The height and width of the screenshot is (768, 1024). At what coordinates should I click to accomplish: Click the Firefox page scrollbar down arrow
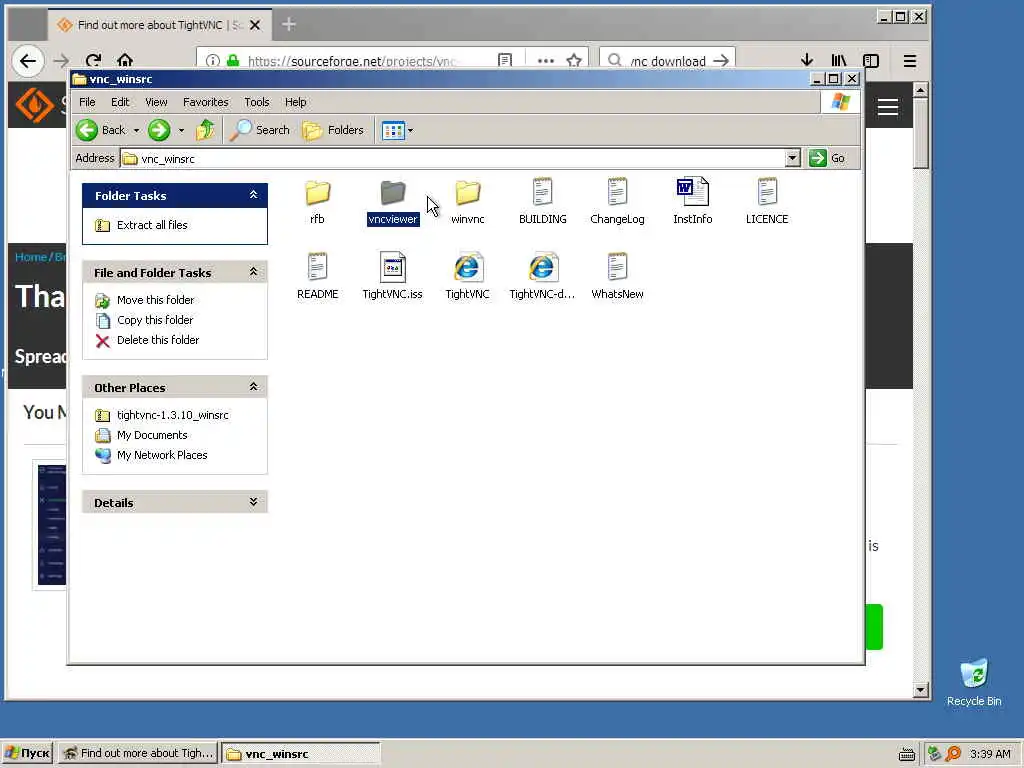click(x=921, y=690)
